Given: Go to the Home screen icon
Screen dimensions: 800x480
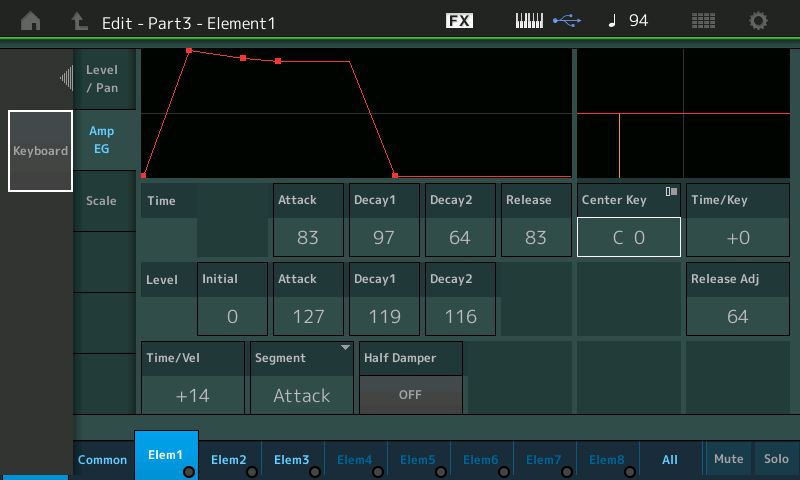Looking at the screenshot, I should (x=31, y=21).
